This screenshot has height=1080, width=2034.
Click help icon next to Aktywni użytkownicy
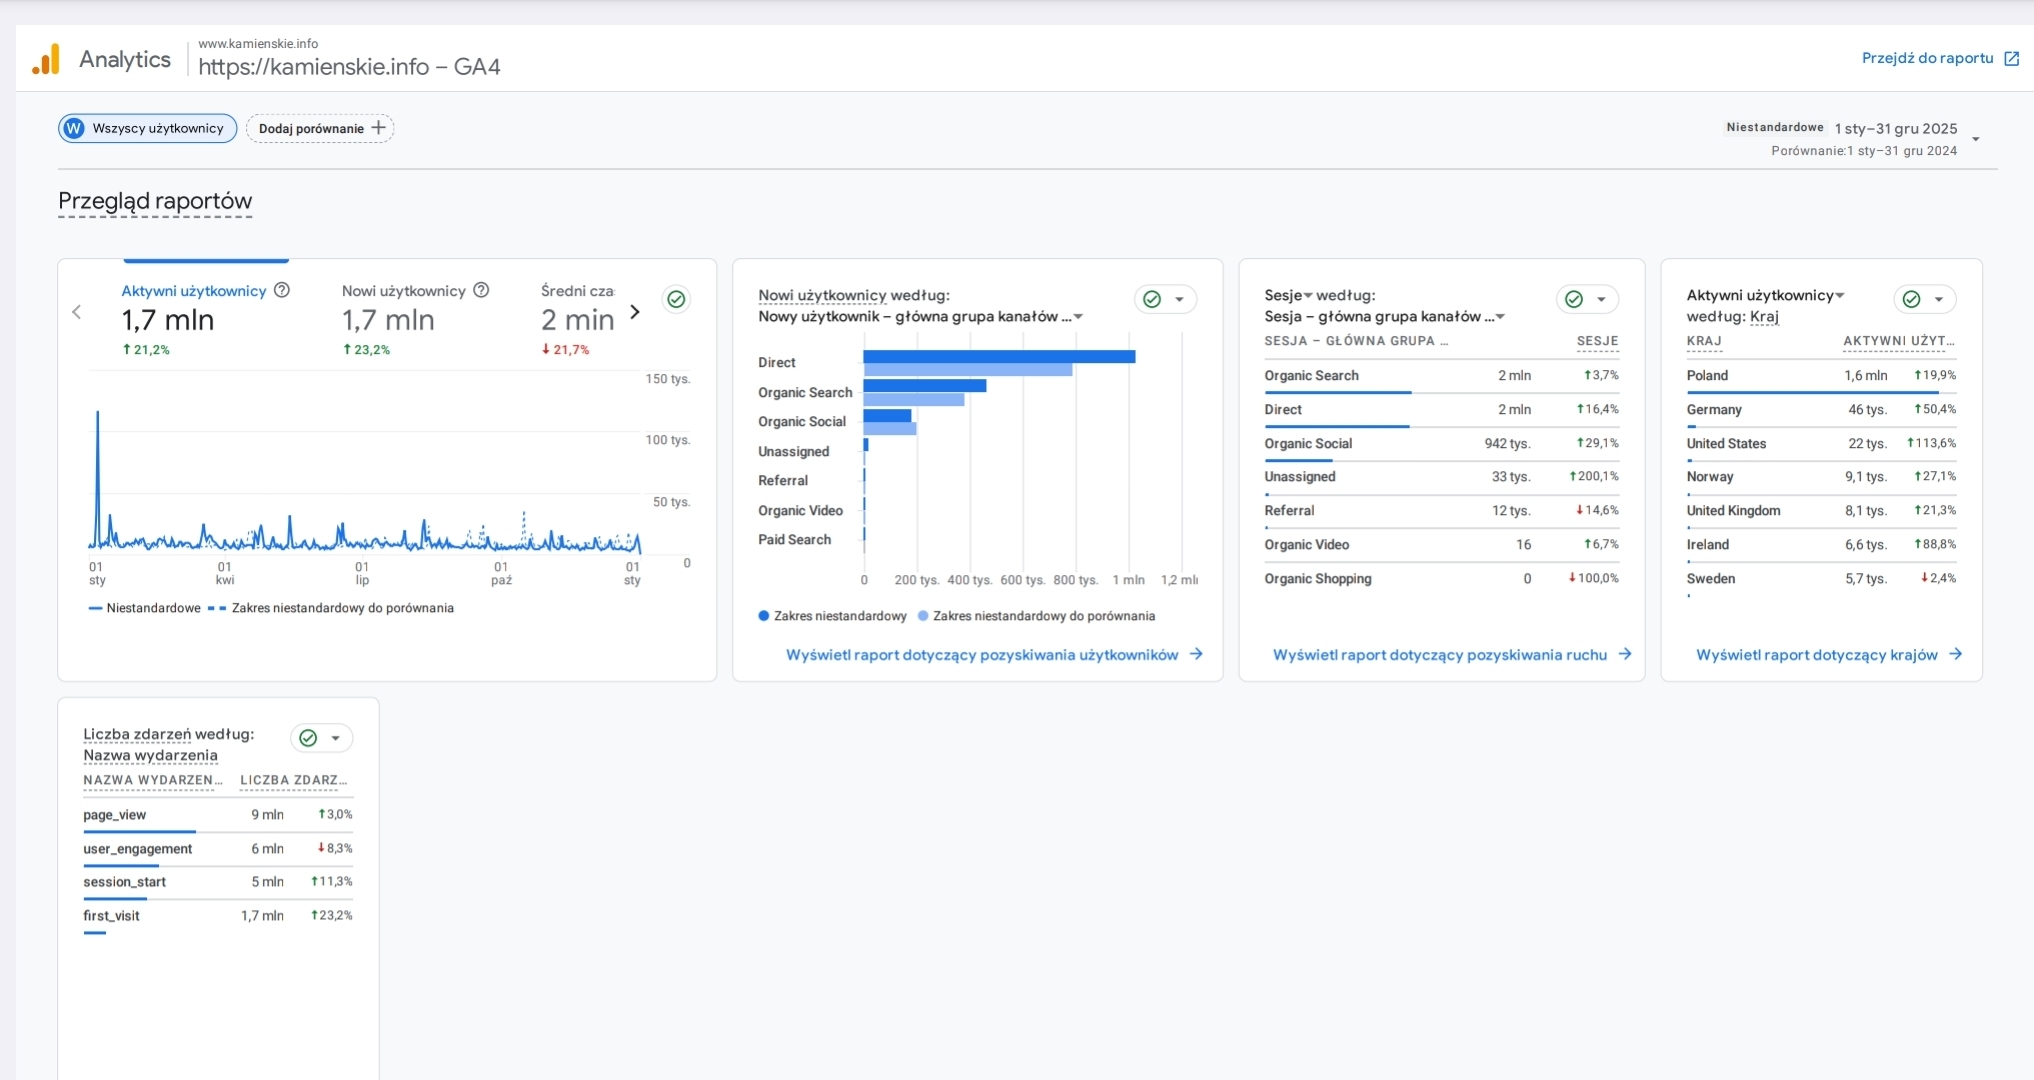point(282,290)
